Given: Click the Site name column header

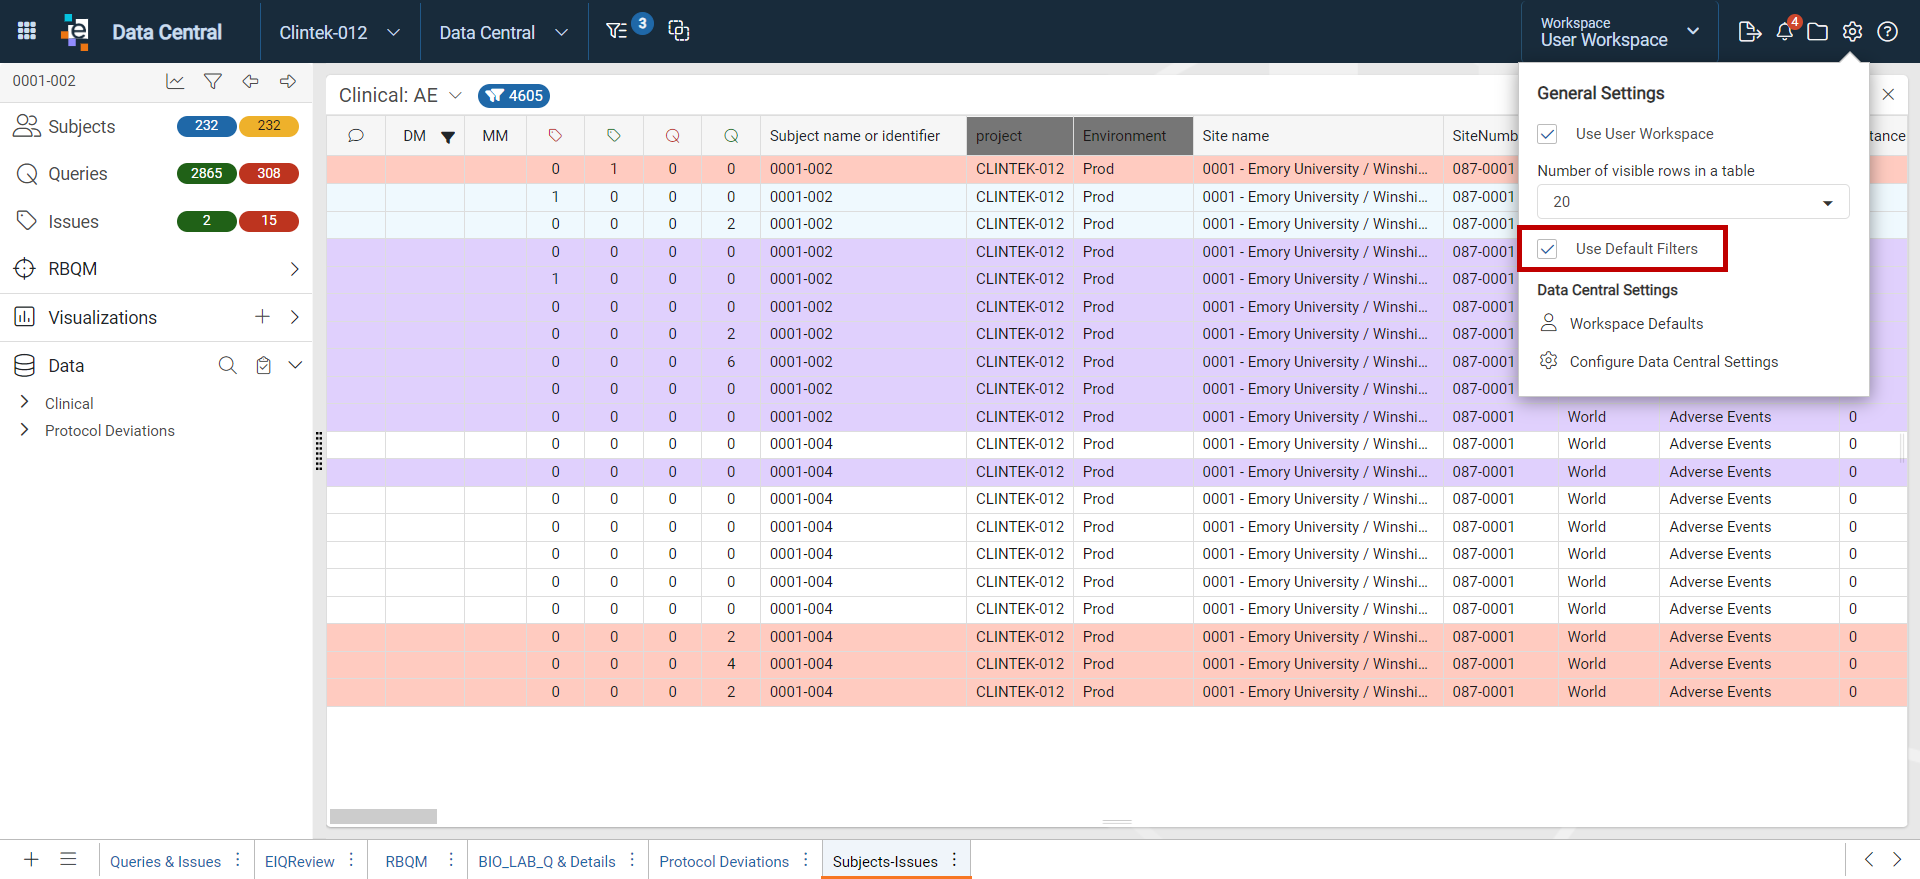Looking at the screenshot, I should click(1236, 136).
